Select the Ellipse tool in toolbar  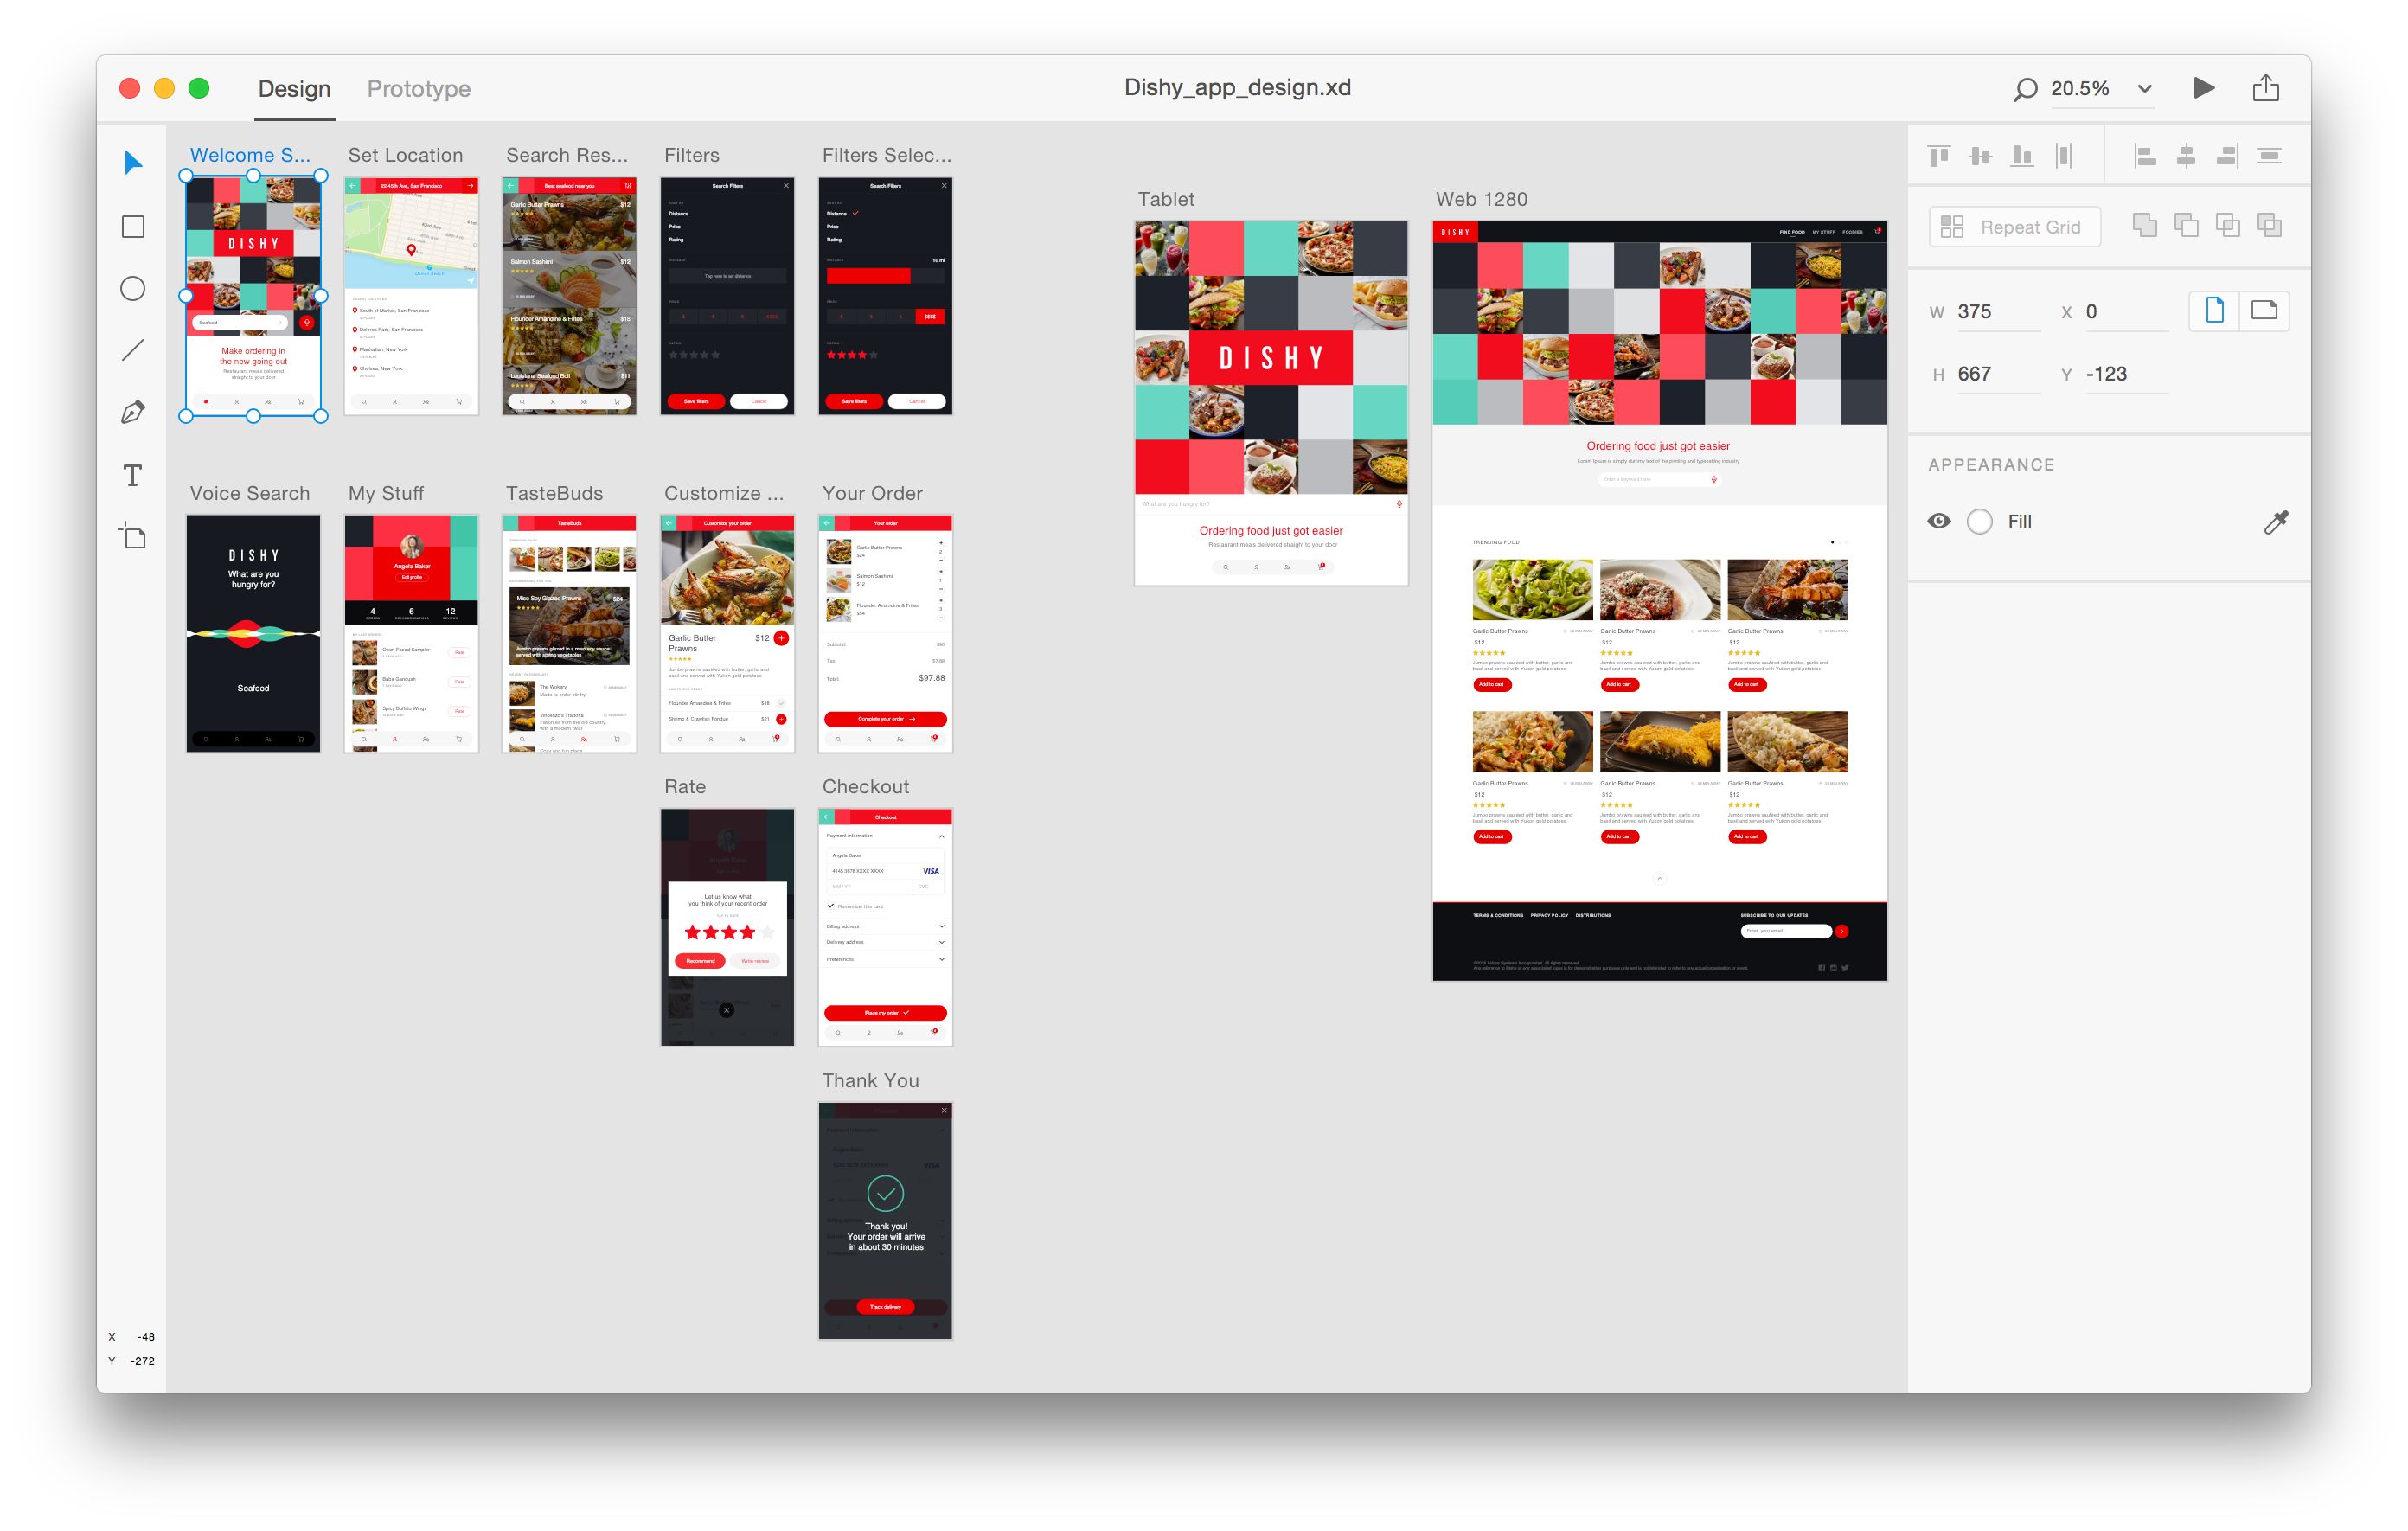click(x=137, y=290)
